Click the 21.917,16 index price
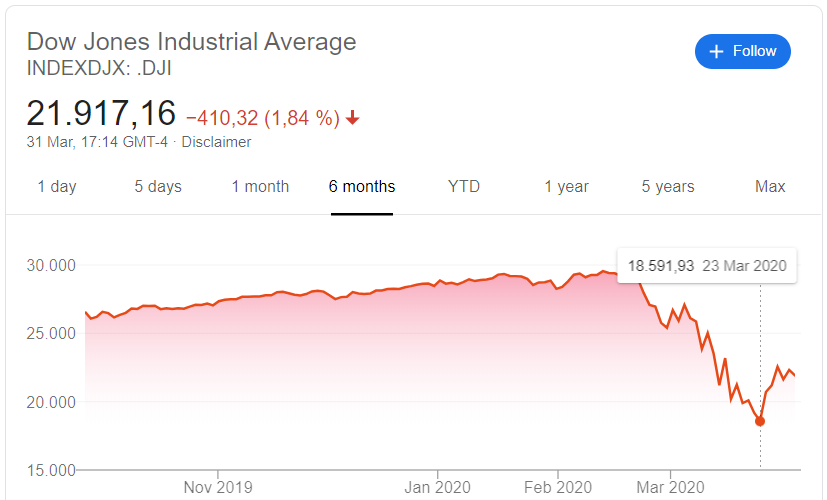The width and height of the screenshot is (827, 500). click(x=101, y=112)
